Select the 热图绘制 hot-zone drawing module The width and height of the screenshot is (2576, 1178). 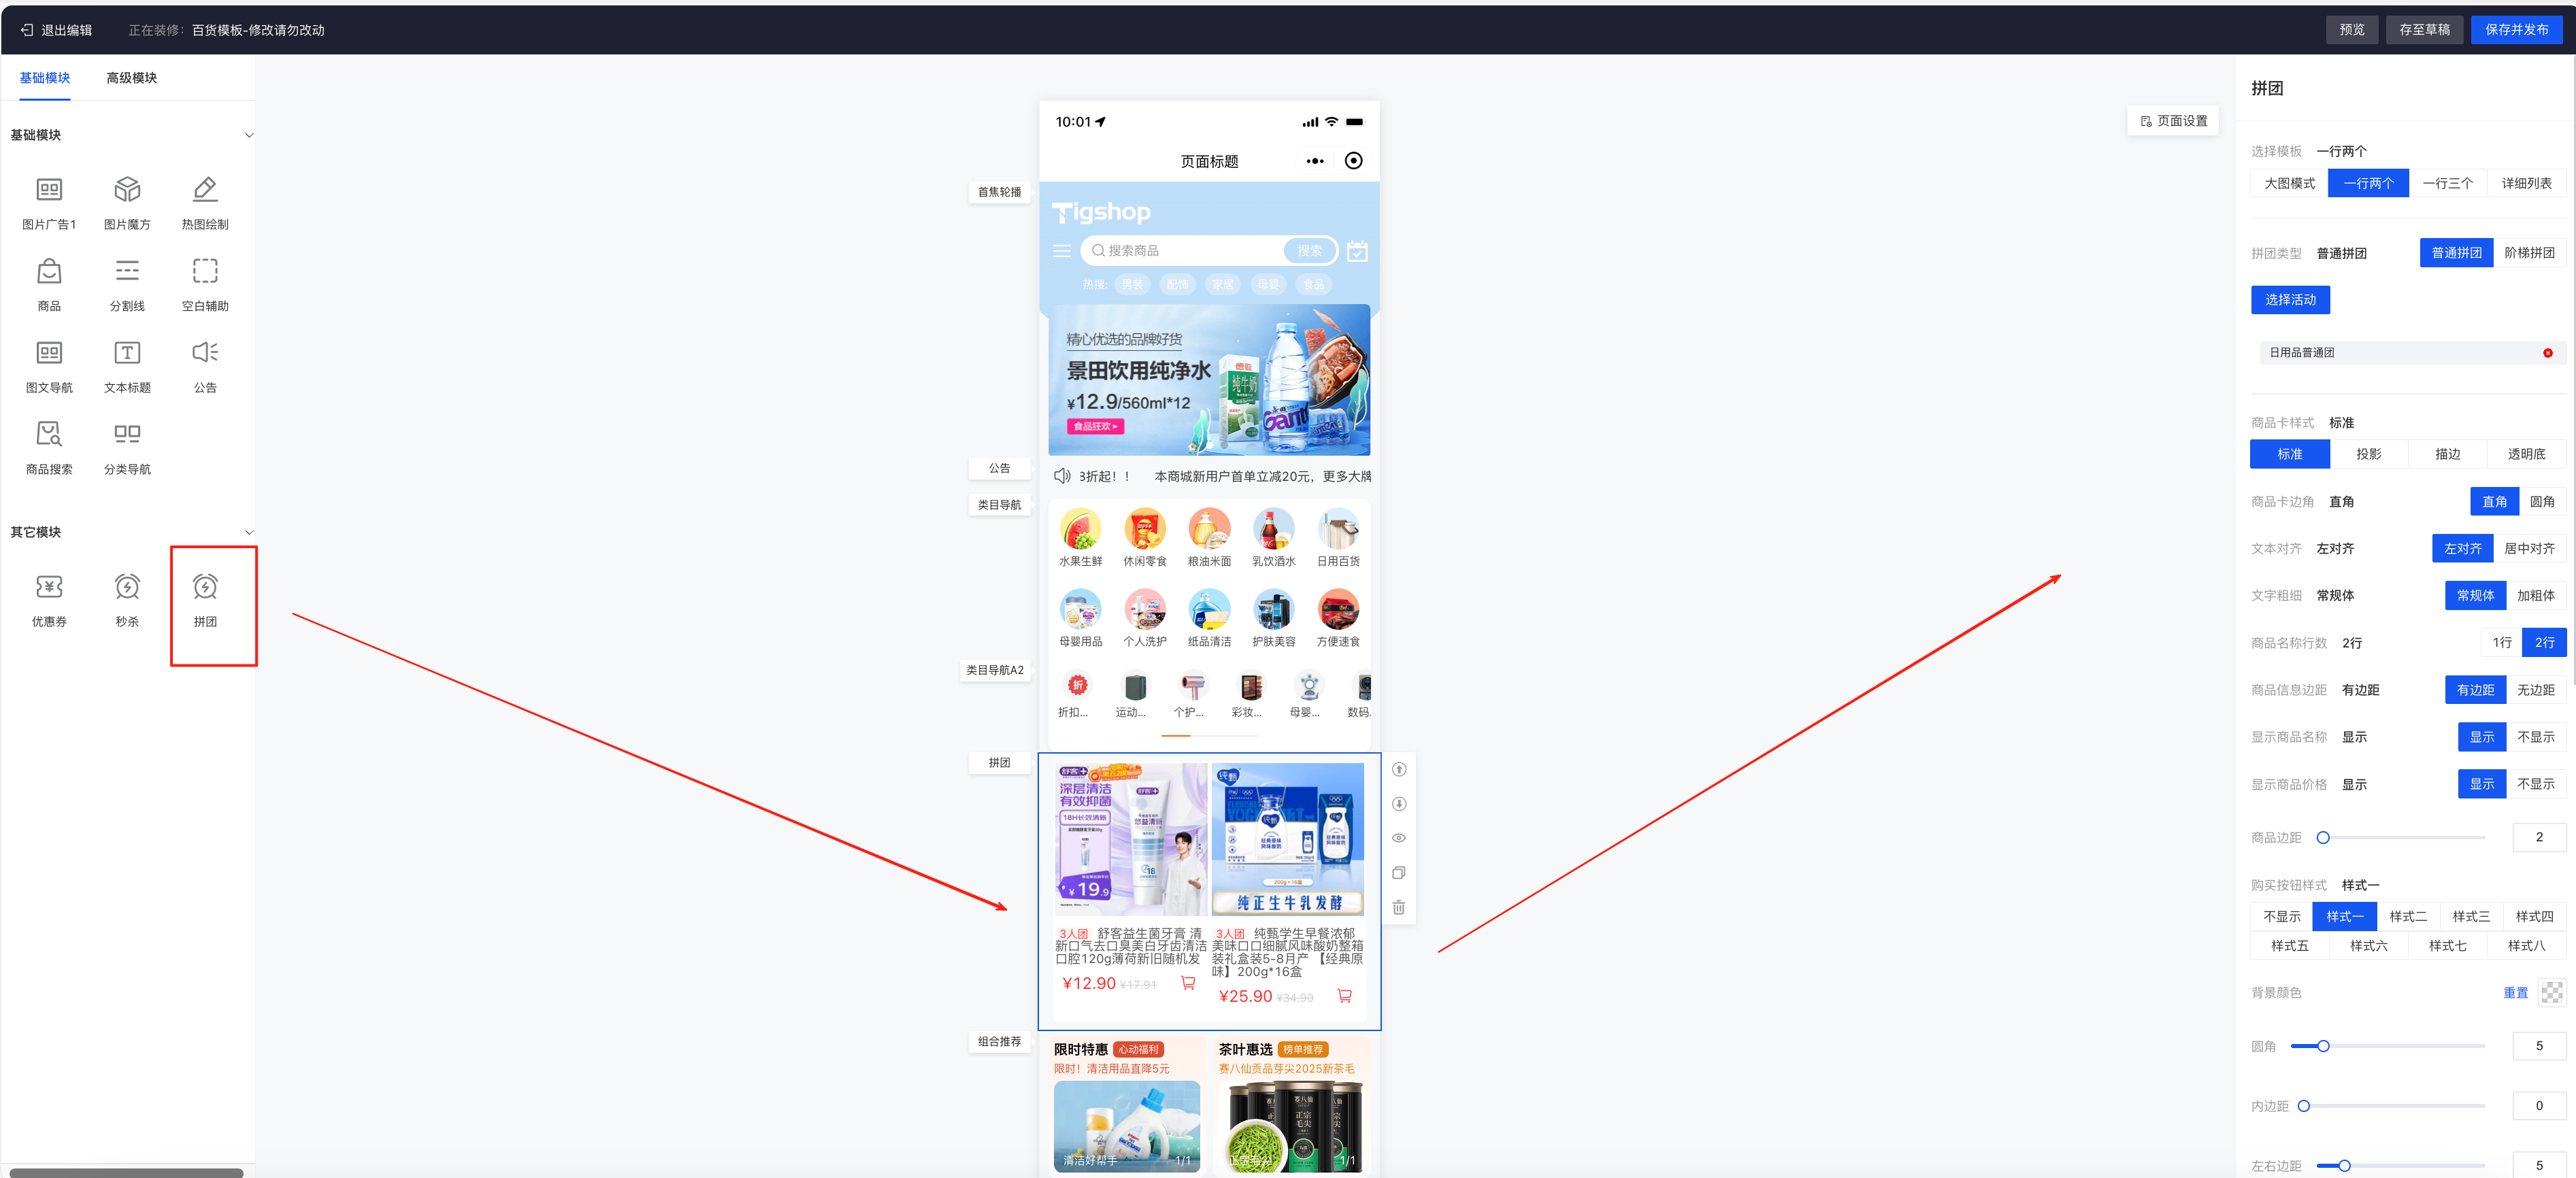(205, 200)
